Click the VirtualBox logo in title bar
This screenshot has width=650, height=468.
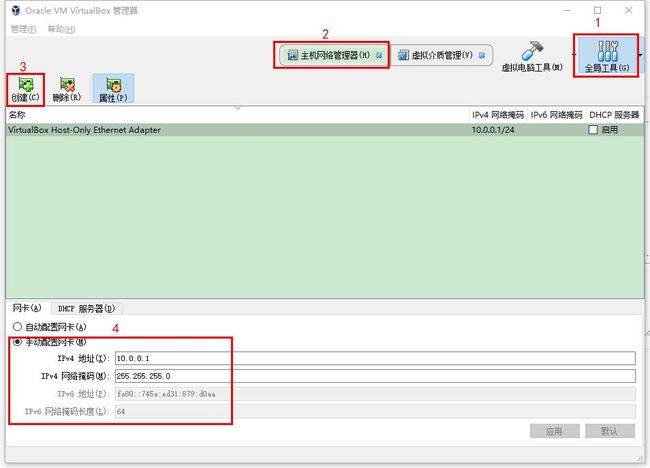[x=16, y=10]
